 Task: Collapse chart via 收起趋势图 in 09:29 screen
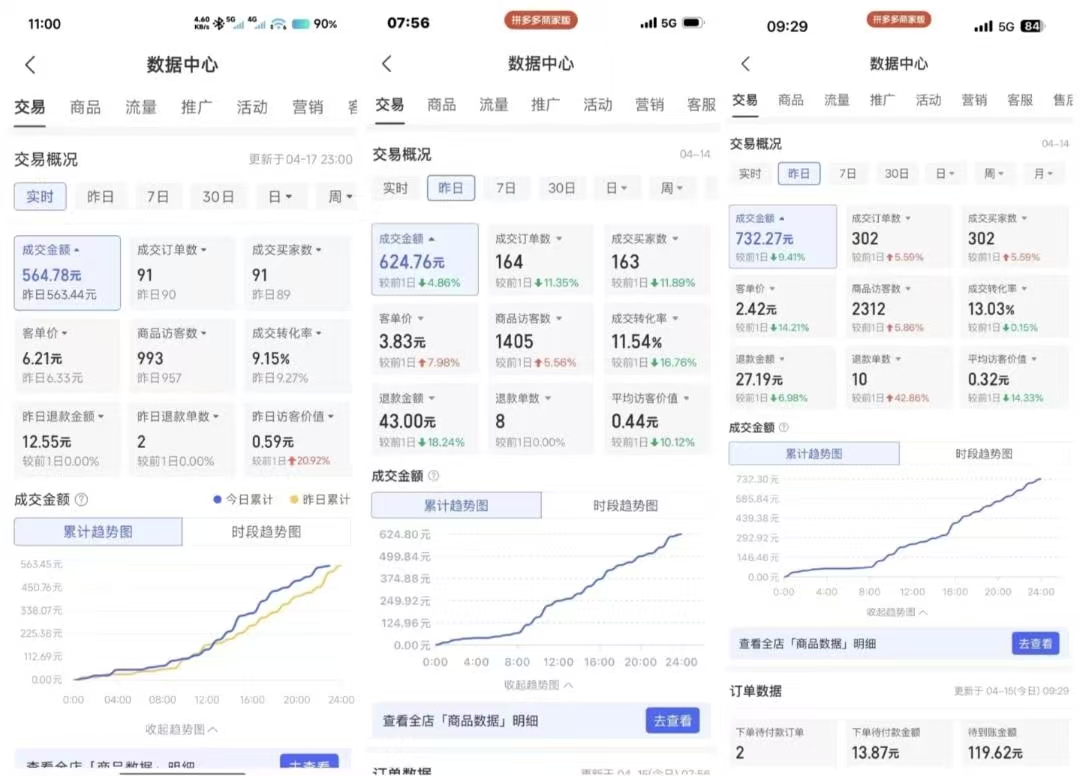click(x=897, y=612)
